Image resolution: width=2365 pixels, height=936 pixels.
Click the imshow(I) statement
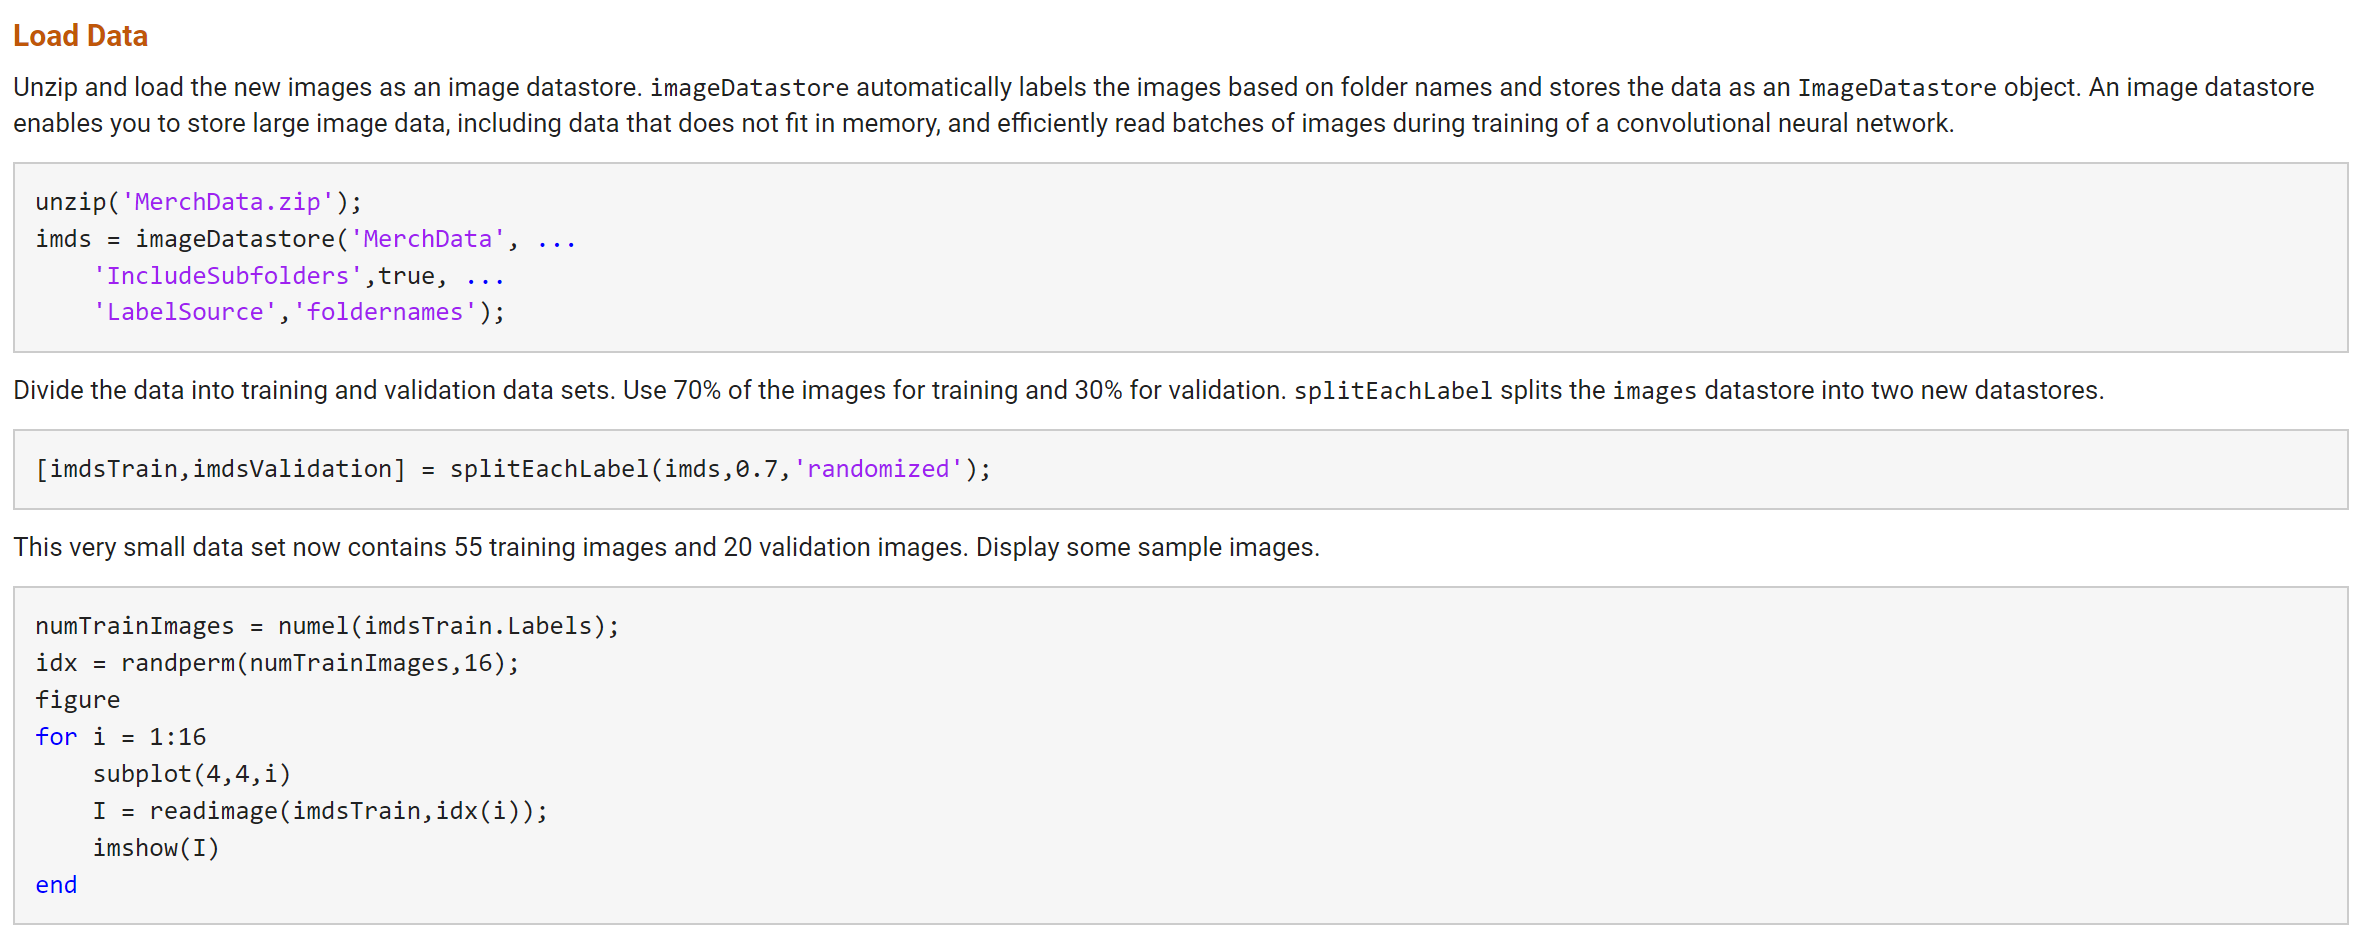tap(155, 847)
